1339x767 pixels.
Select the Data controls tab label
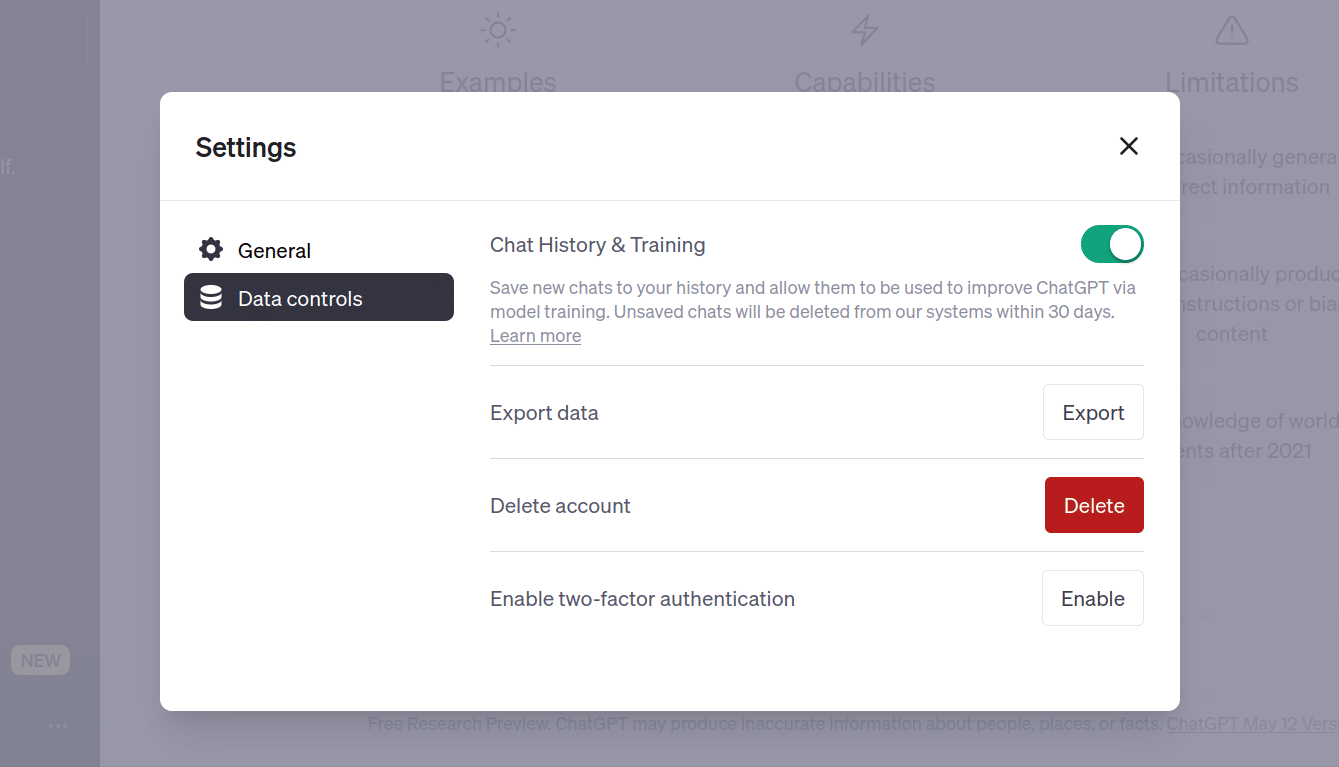click(300, 299)
